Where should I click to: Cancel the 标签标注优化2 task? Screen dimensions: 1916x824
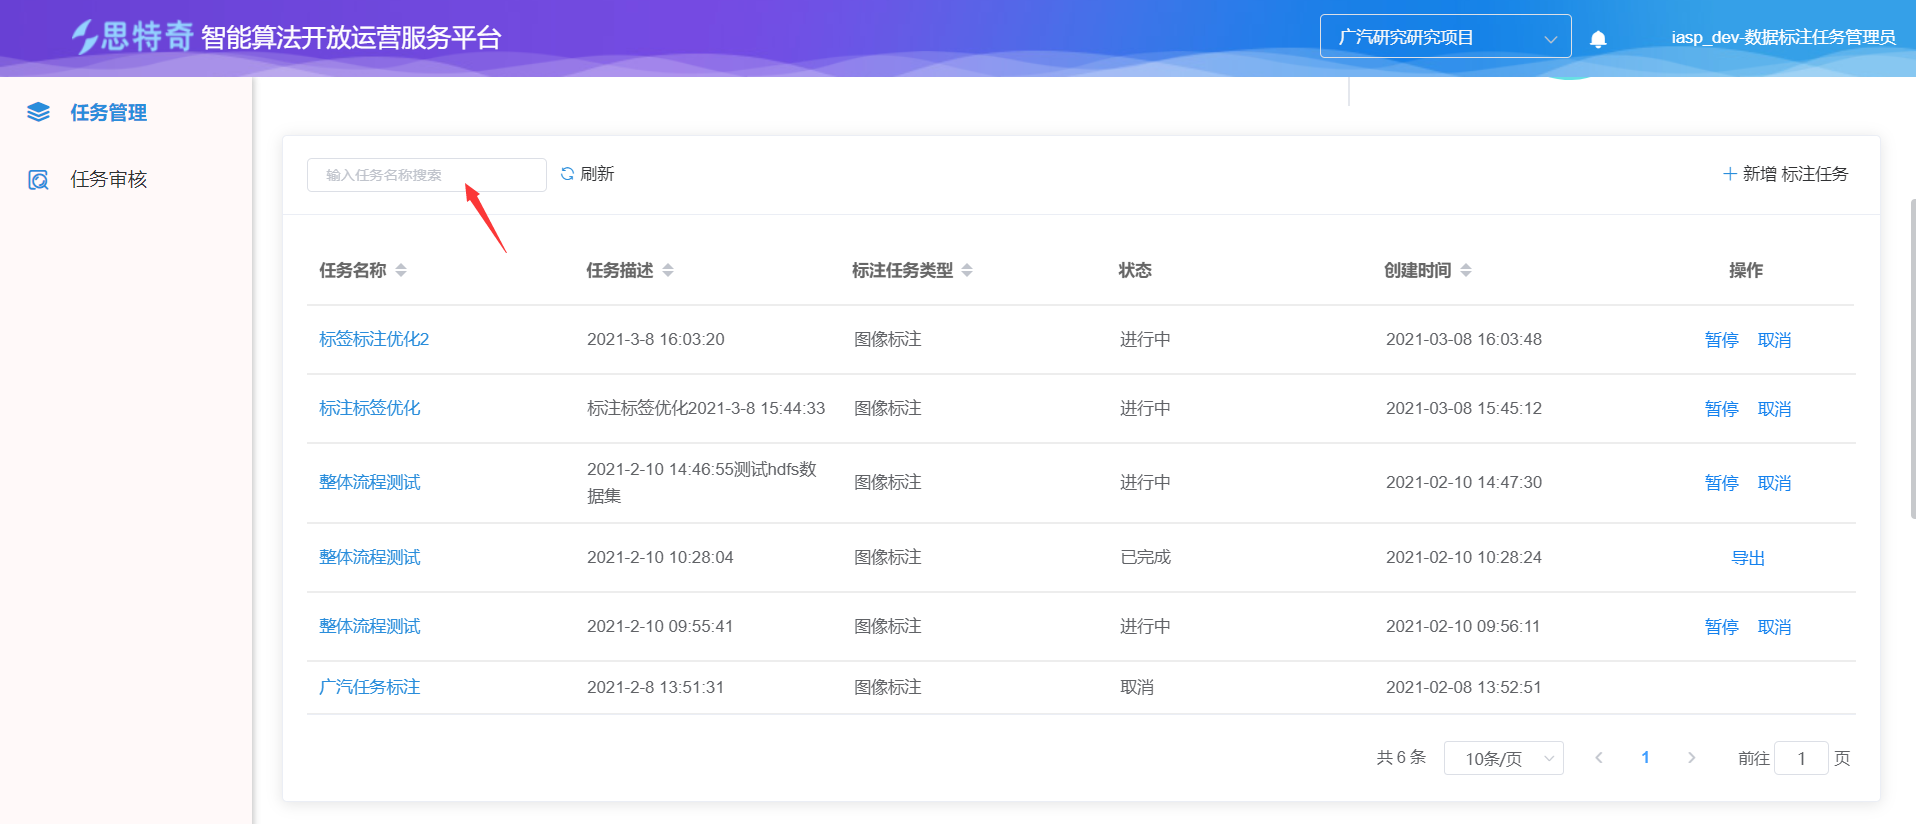[1775, 340]
